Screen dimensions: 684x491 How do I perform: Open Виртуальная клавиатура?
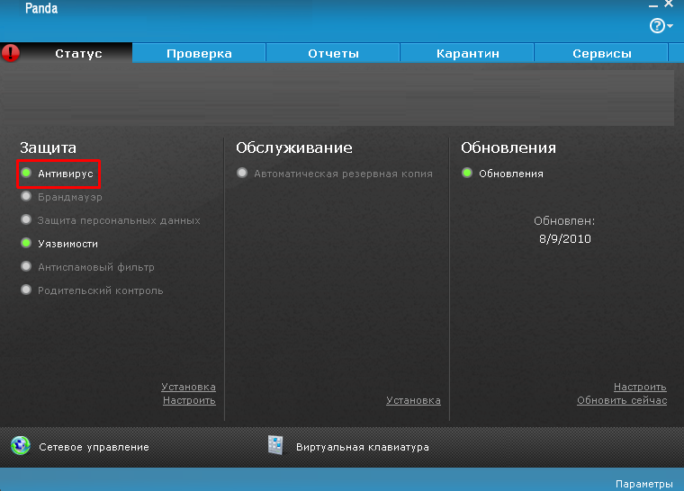click(x=363, y=447)
